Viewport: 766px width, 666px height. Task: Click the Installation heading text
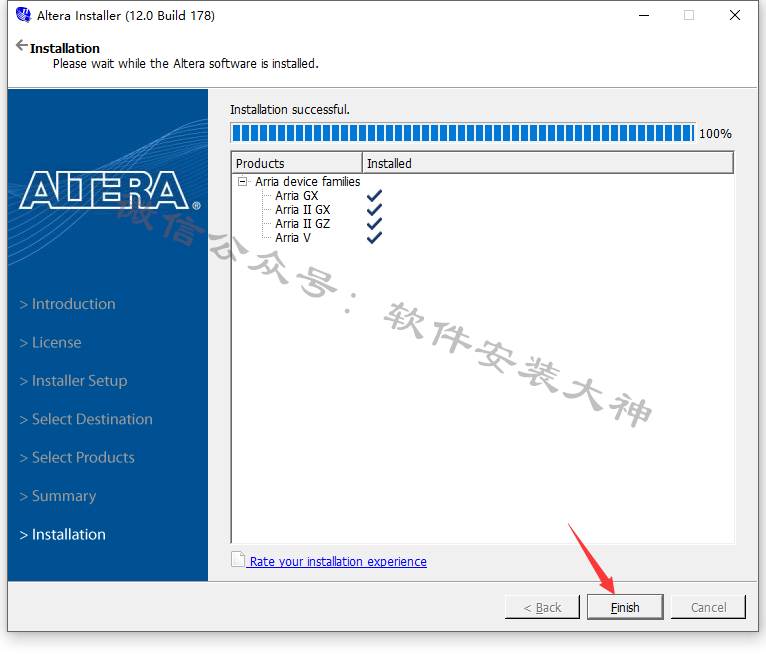click(64, 48)
